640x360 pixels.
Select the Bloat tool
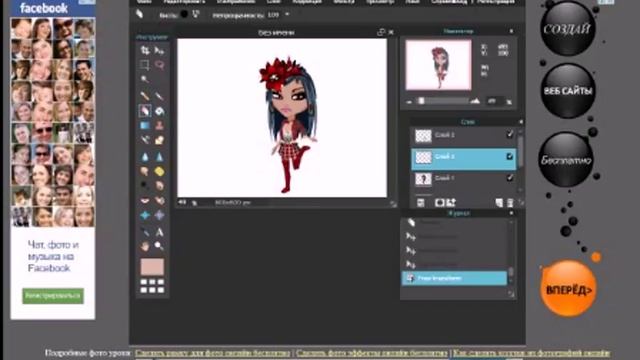click(x=144, y=215)
